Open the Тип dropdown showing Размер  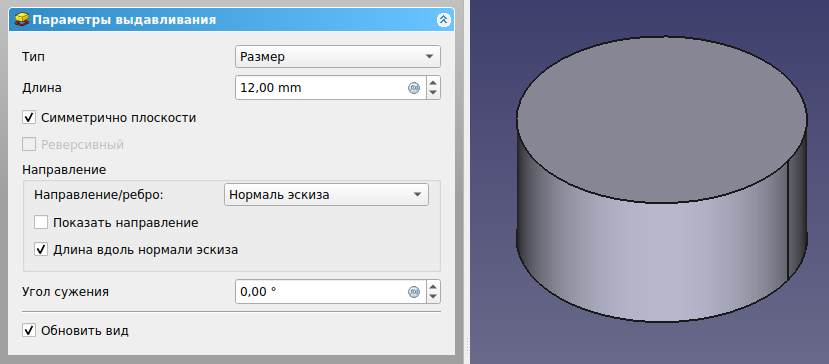(337, 57)
